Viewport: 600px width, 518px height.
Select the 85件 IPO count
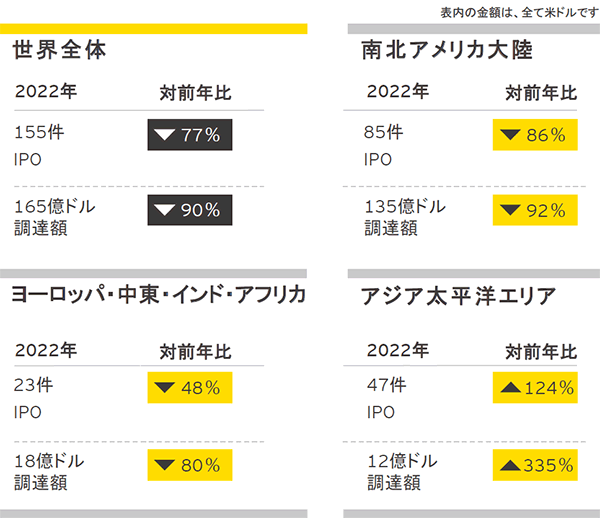point(385,132)
